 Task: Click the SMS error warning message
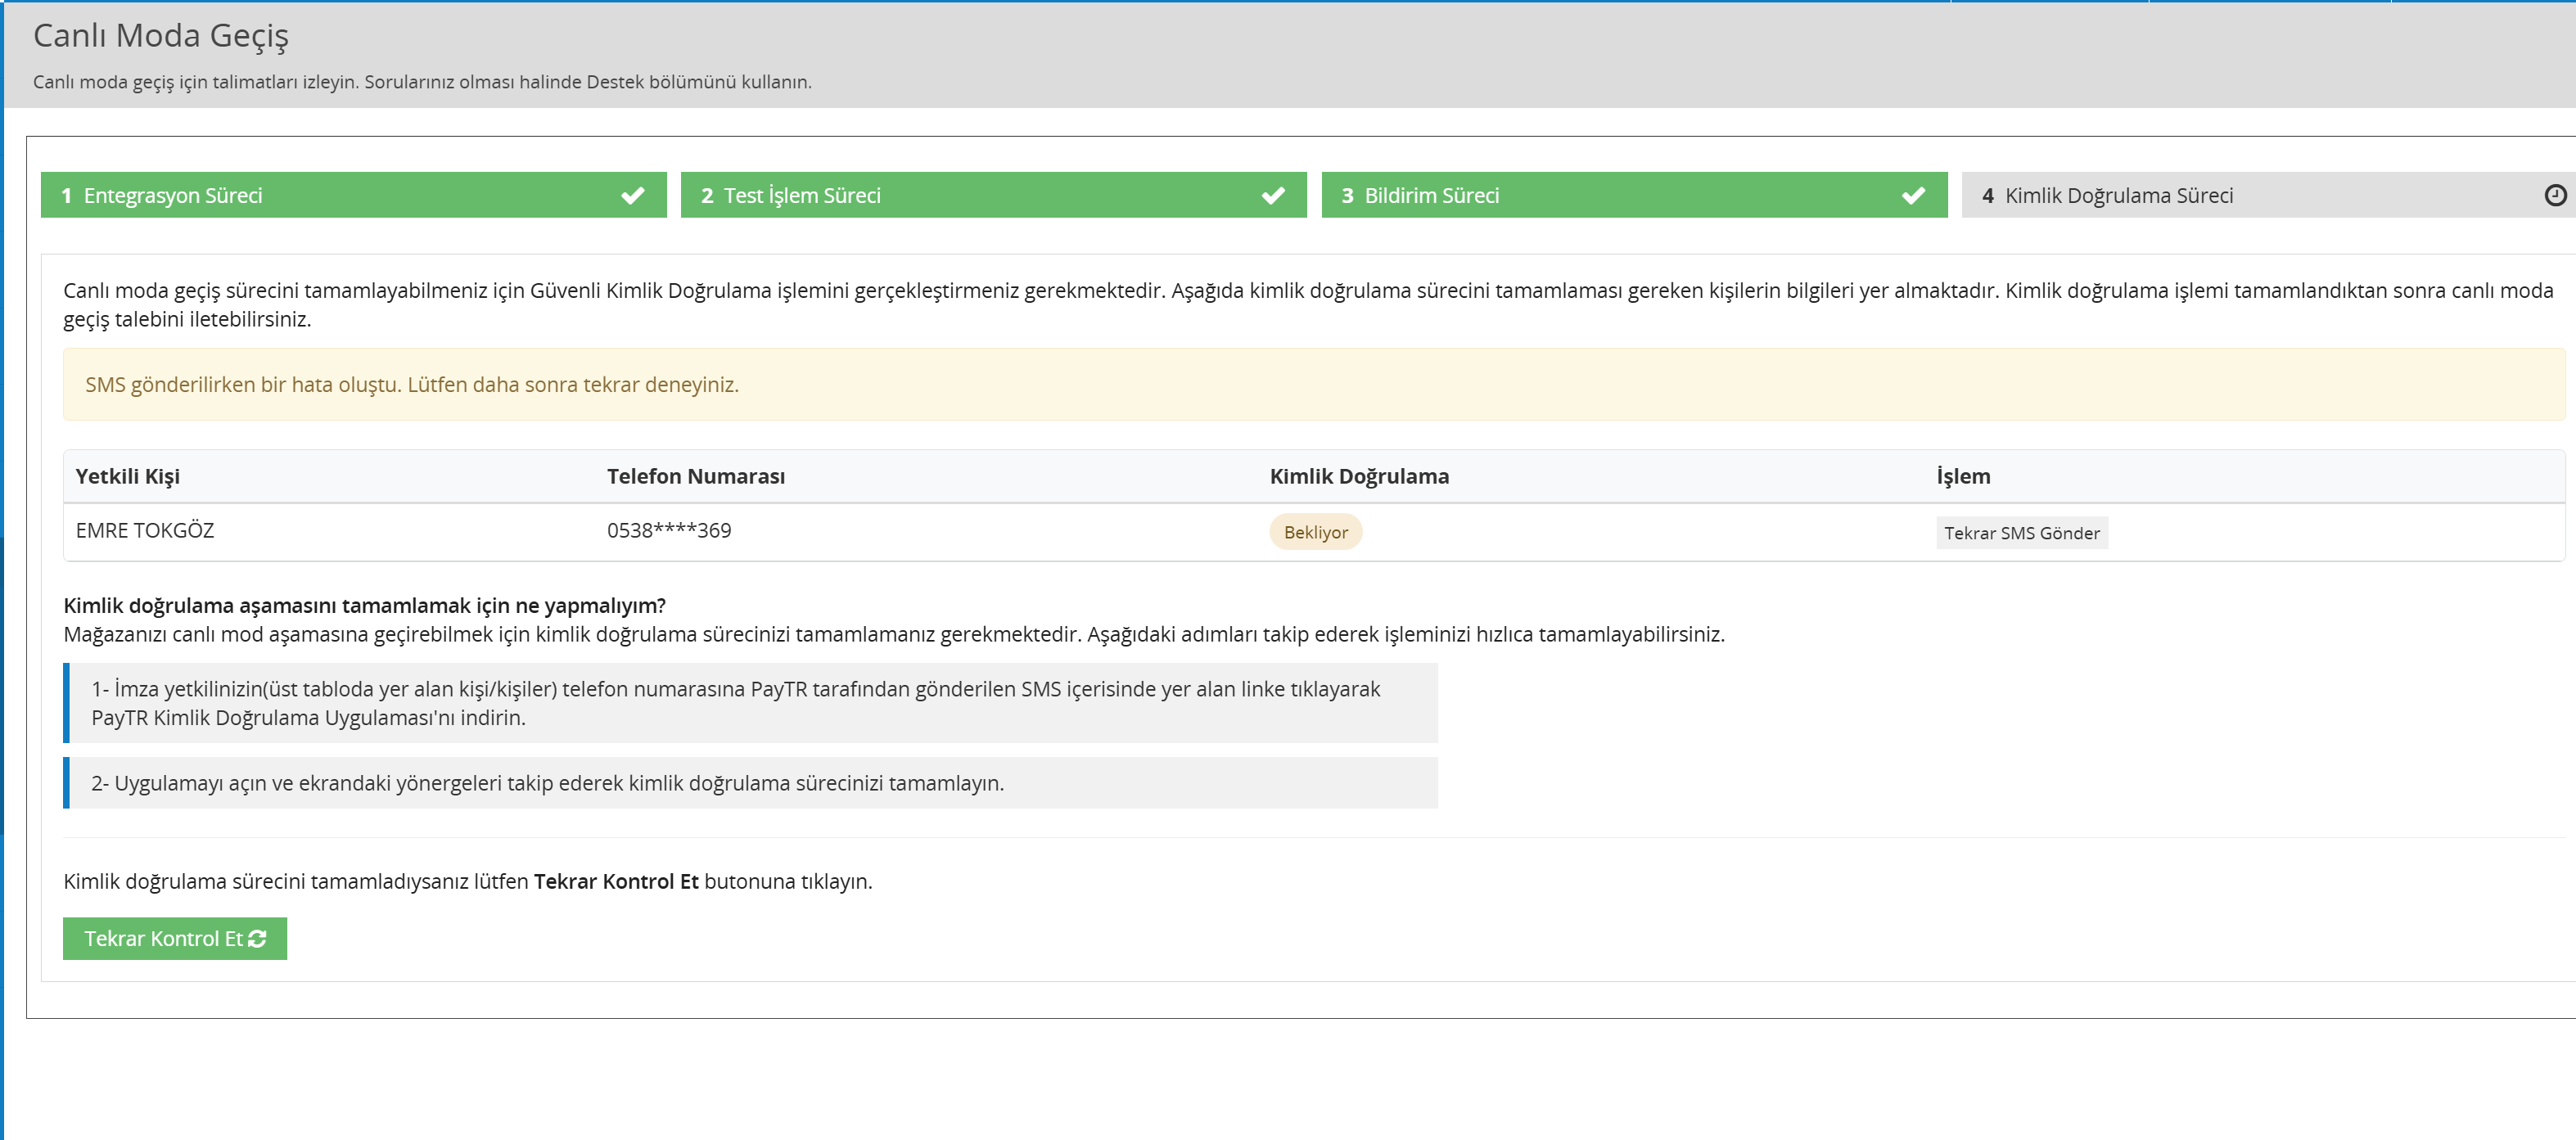[1314, 385]
